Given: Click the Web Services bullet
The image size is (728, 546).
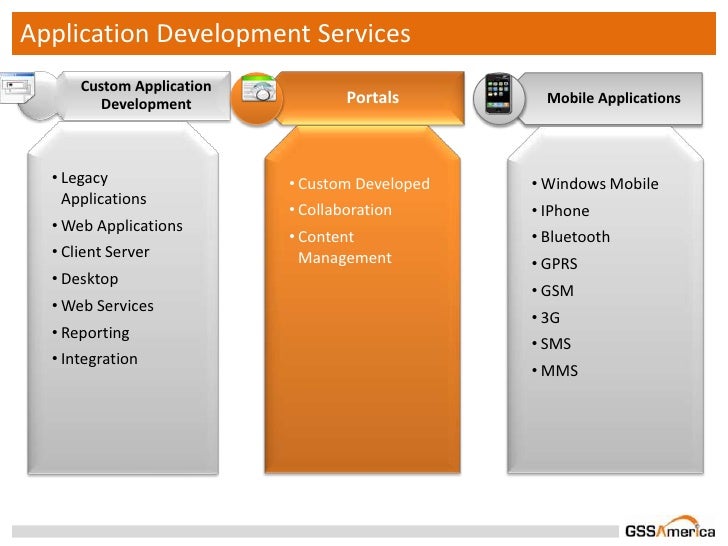Looking at the screenshot, I should tap(103, 306).
